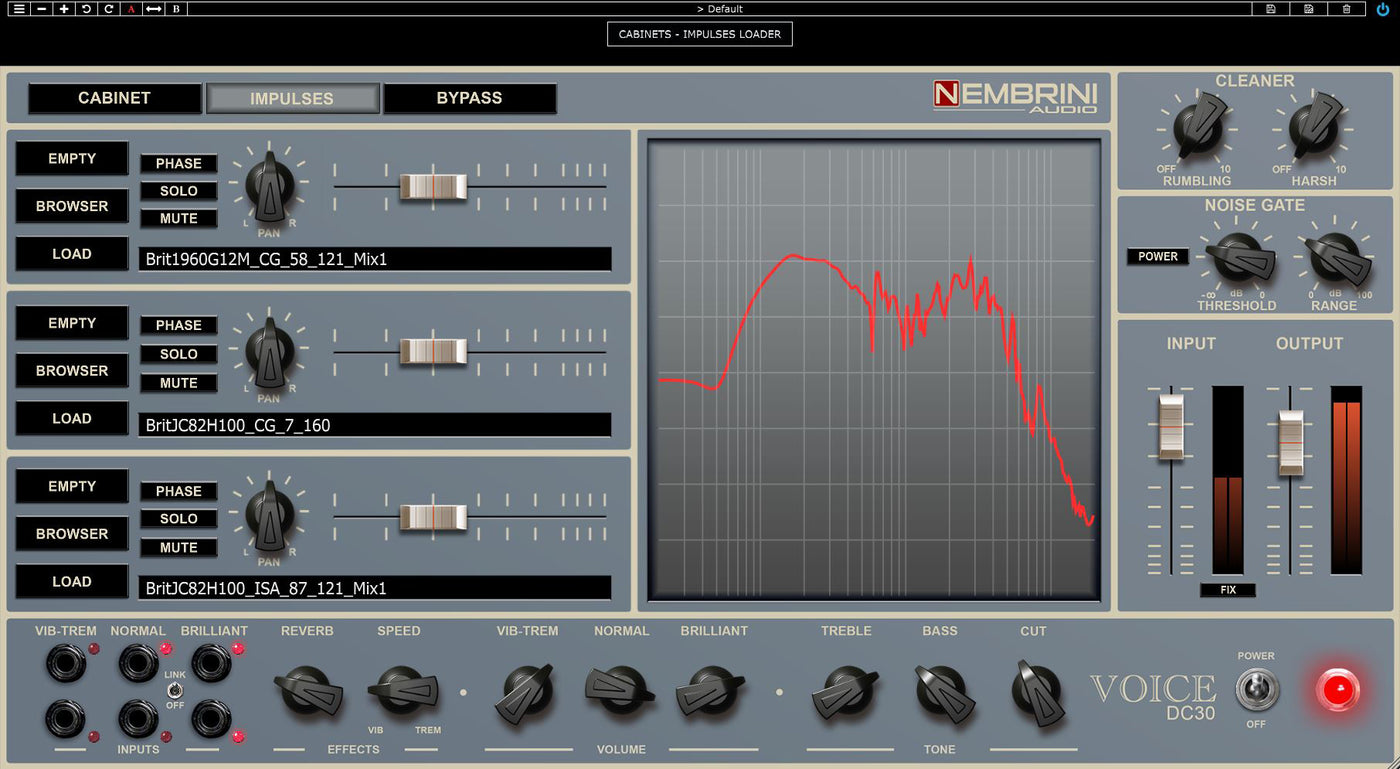Open the Default preset name dropdown
Screen dimensions: 1400x769
pyautogui.click(x=719, y=9)
